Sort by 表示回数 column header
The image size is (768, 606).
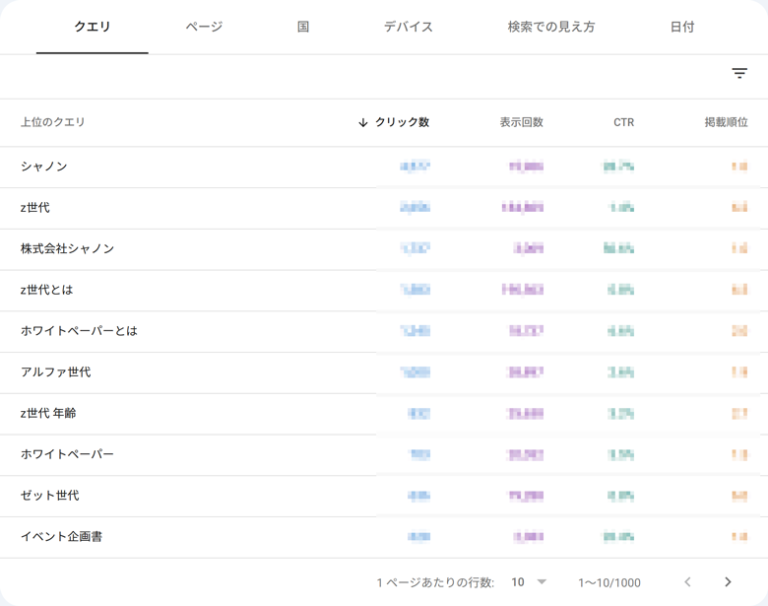[x=521, y=123]
